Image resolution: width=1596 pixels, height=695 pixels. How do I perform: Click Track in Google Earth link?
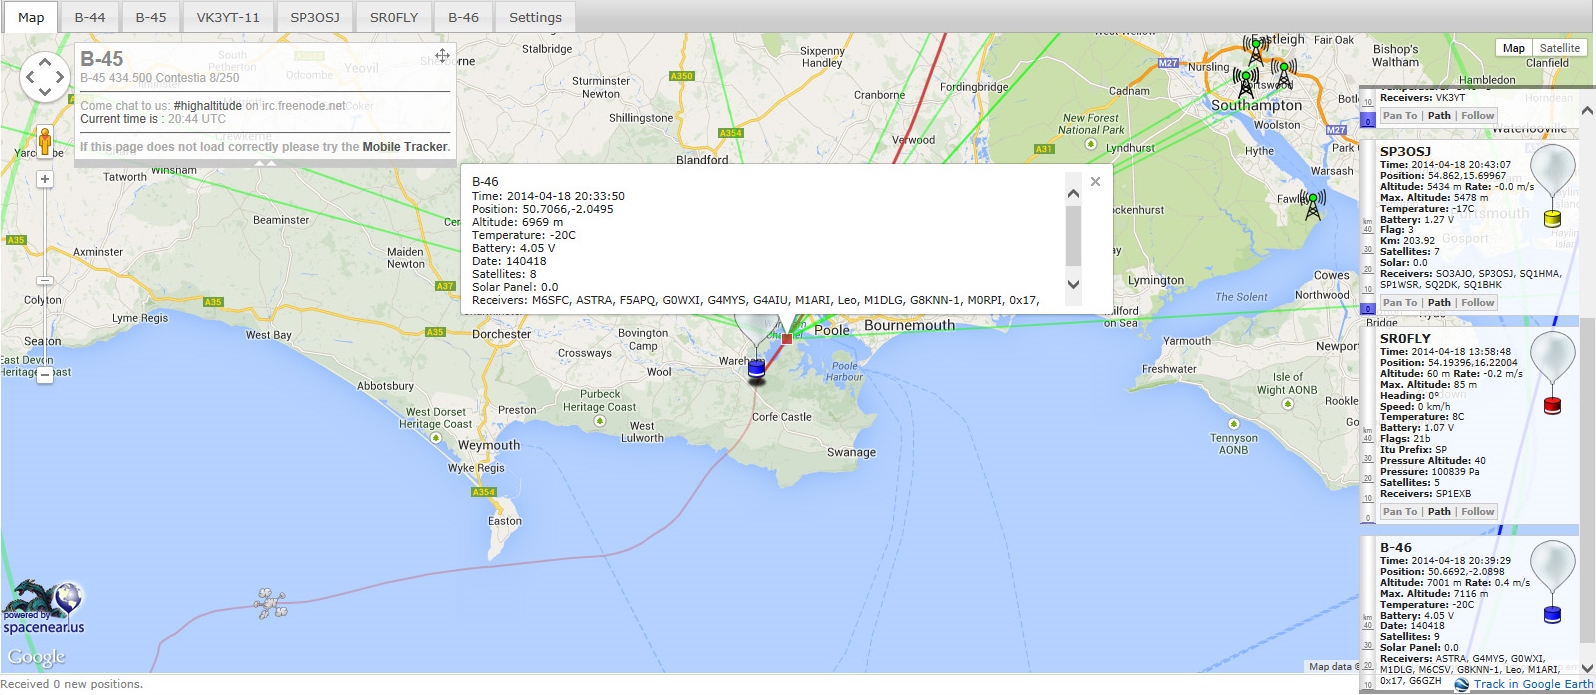(1533, 685)
